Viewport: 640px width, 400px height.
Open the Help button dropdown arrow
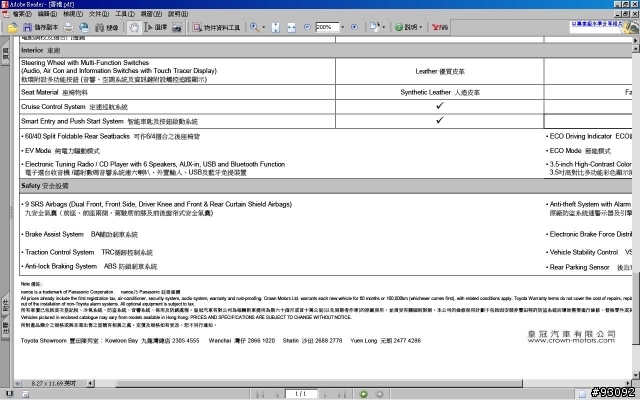coord(420,27)
